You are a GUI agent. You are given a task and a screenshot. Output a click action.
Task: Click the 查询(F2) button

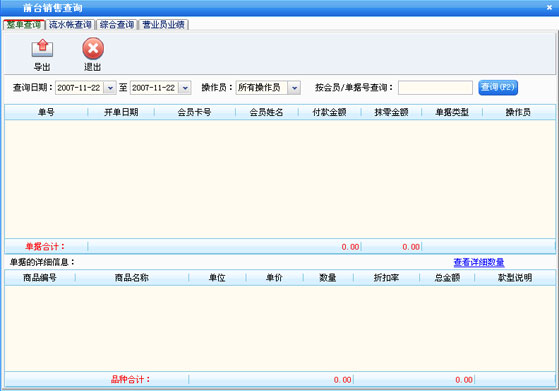point(498,87)
